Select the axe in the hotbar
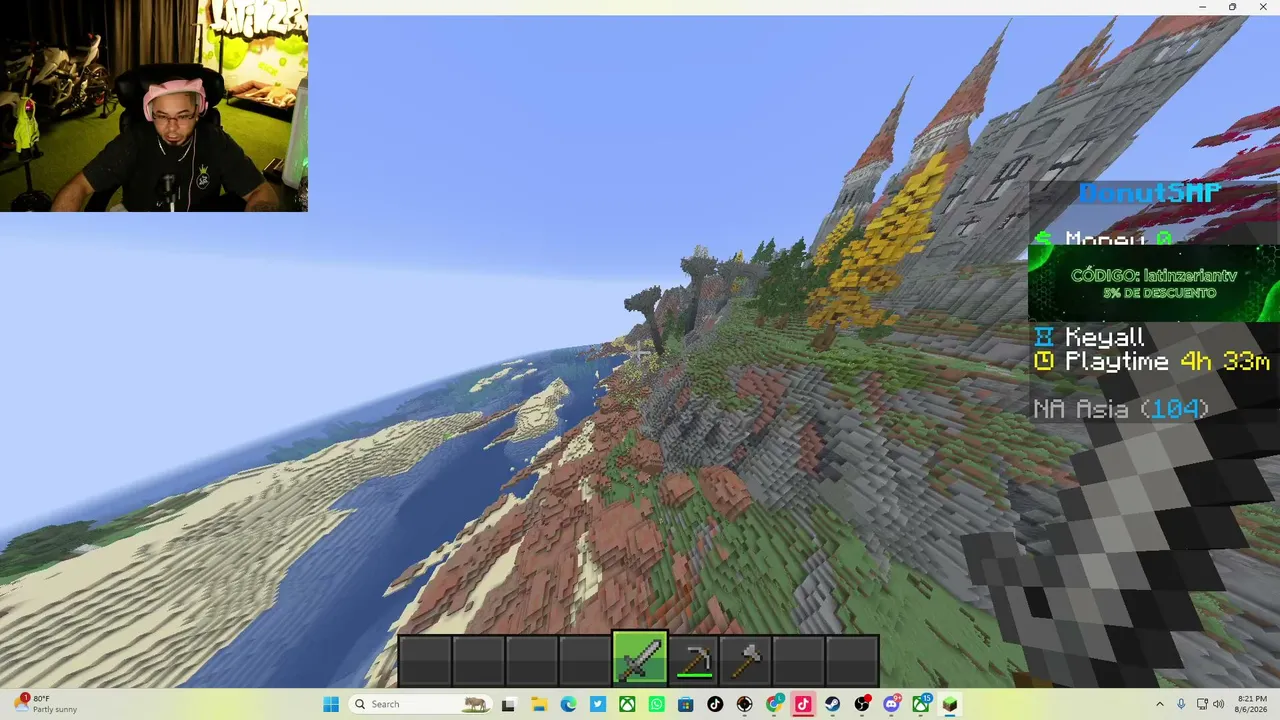This screenshot has height=720, width=1280. [748, 660]
